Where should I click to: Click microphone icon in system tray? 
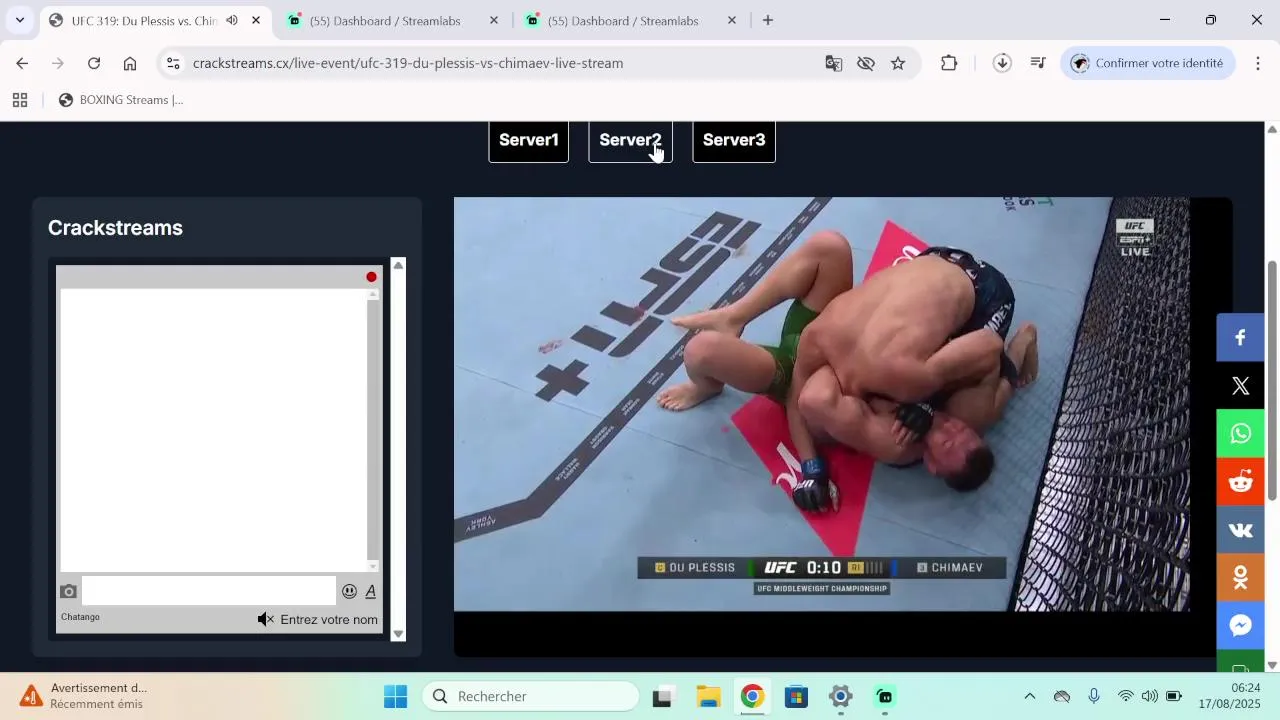[1094, 697]
